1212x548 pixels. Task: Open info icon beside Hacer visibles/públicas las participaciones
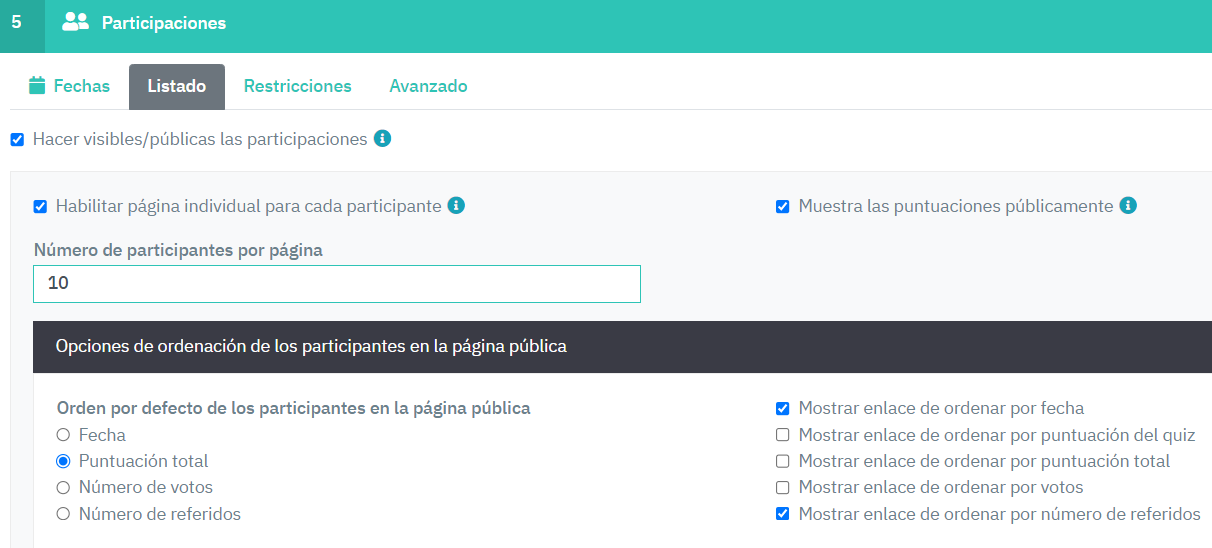point(382,139)
